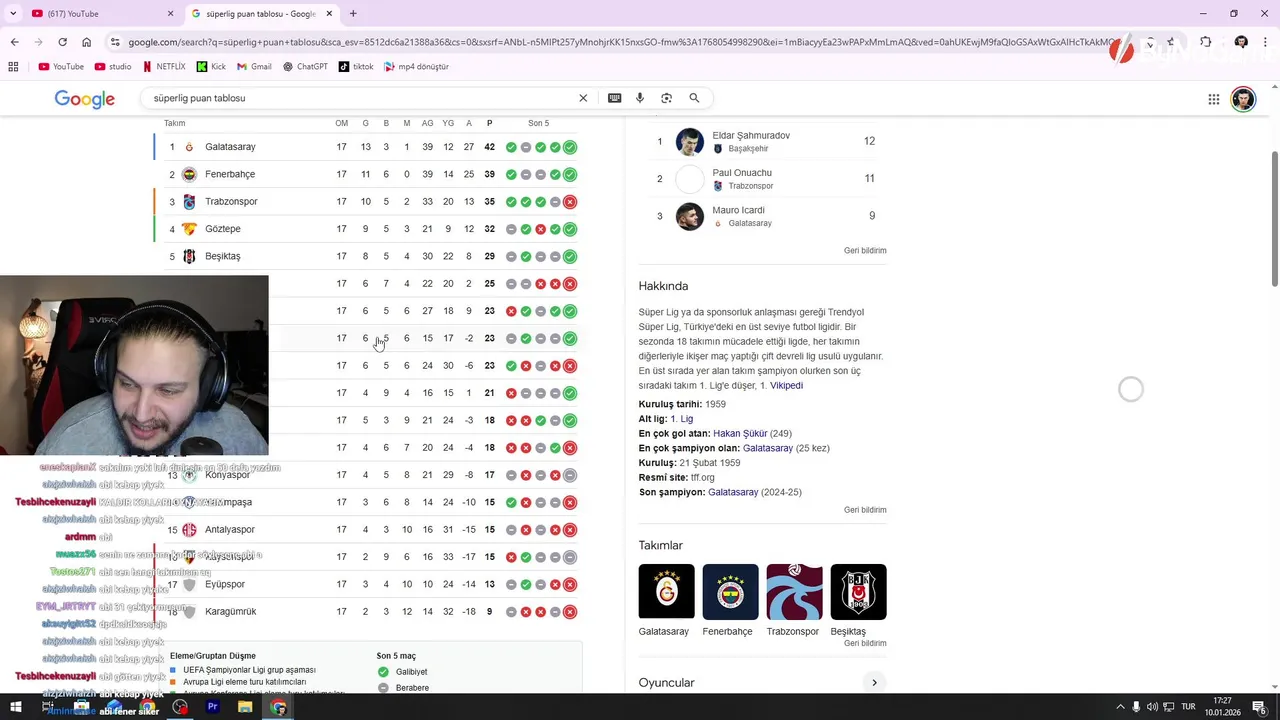
Task: Open Mauro Icardi top scorer entry
Action: pos(763,216)
